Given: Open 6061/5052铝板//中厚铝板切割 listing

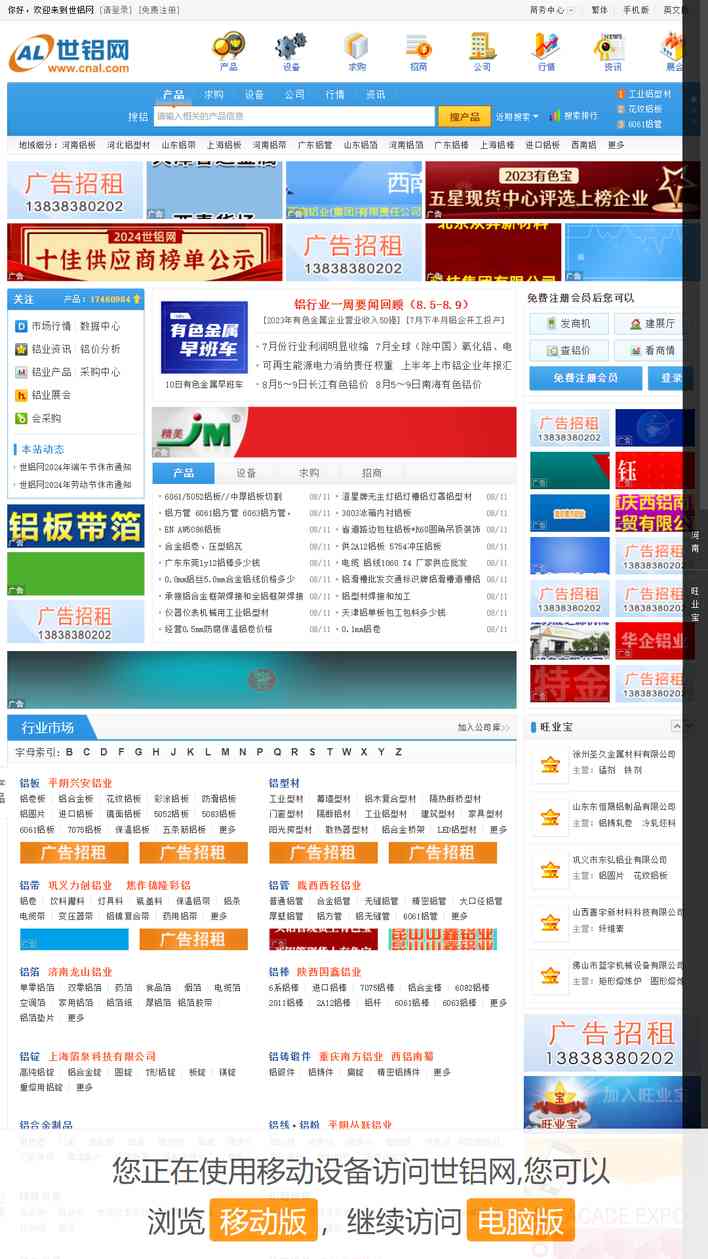Looking at the screenshot, I should pyautogui.click(x=223, y=496).
